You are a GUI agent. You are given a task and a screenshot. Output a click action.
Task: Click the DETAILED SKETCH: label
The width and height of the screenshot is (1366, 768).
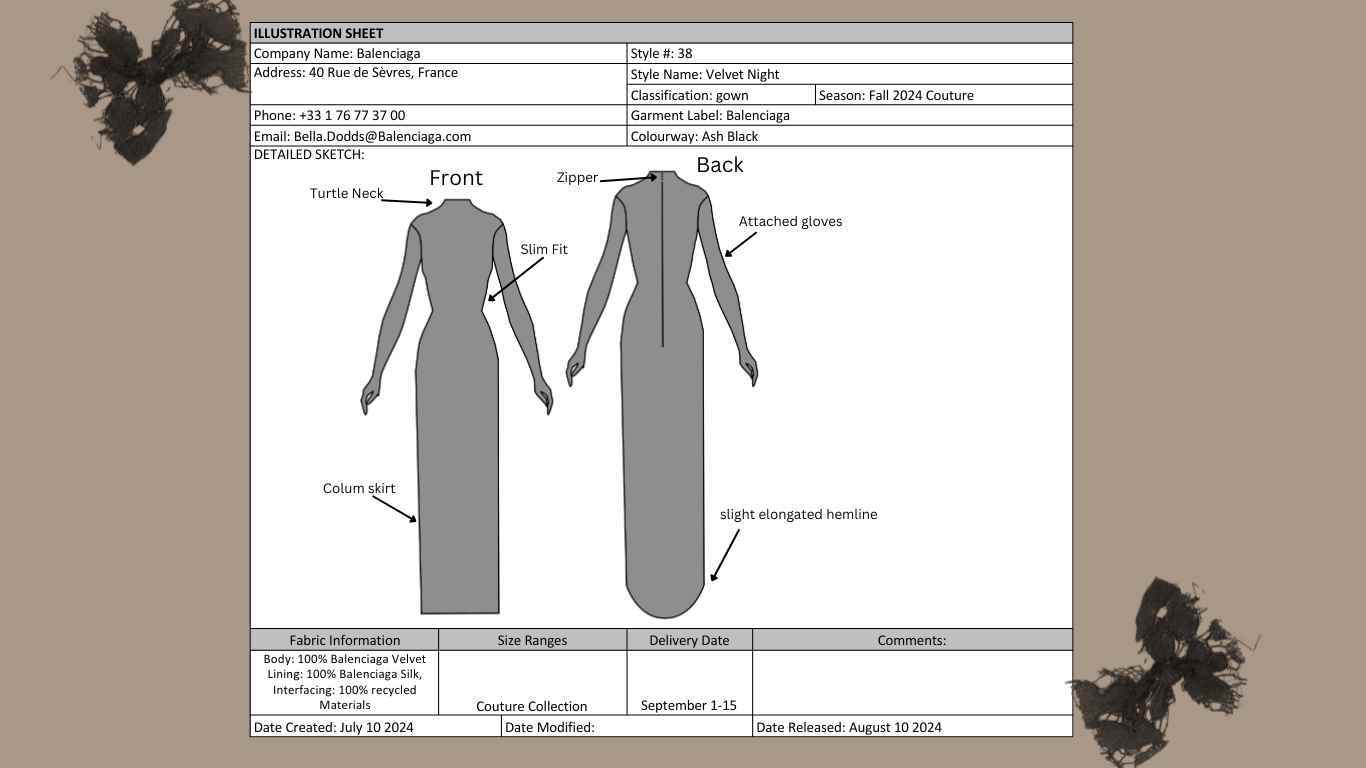coord(309,155)
